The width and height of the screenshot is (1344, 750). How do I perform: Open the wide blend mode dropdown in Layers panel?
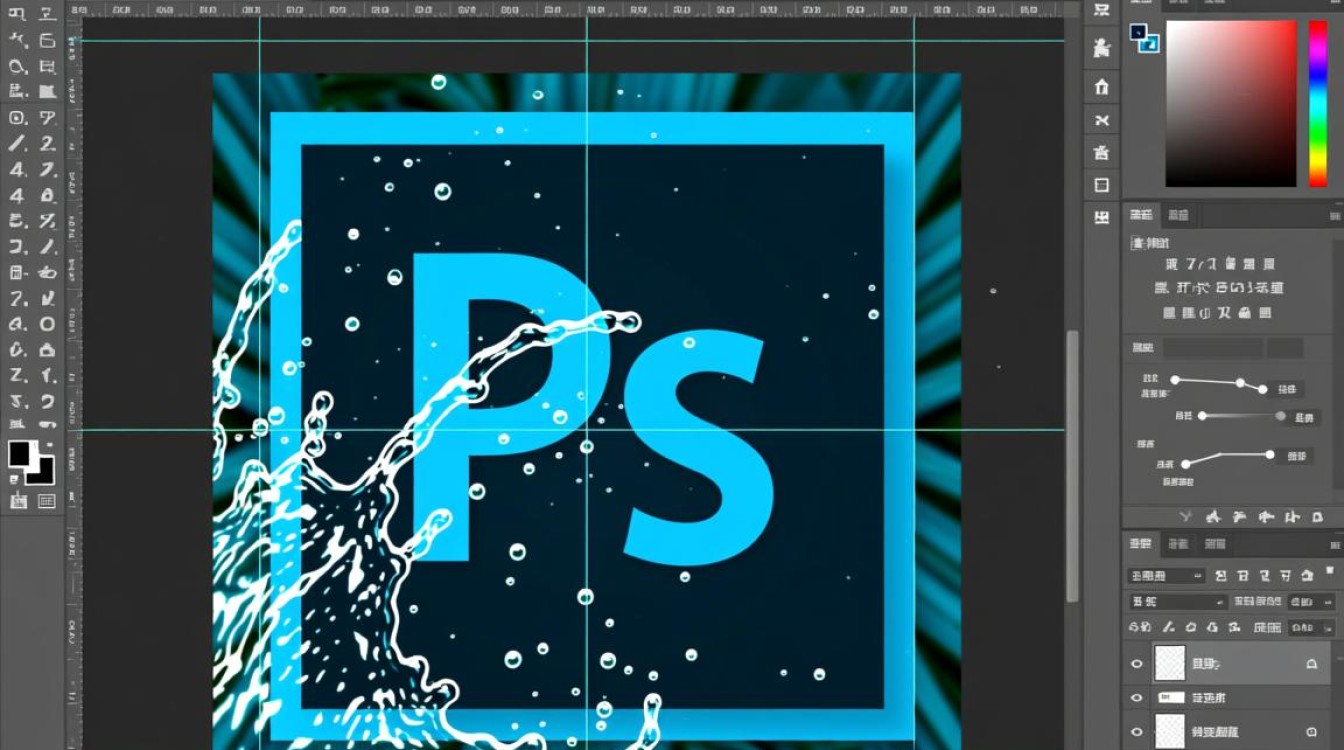coord(1178,602)
